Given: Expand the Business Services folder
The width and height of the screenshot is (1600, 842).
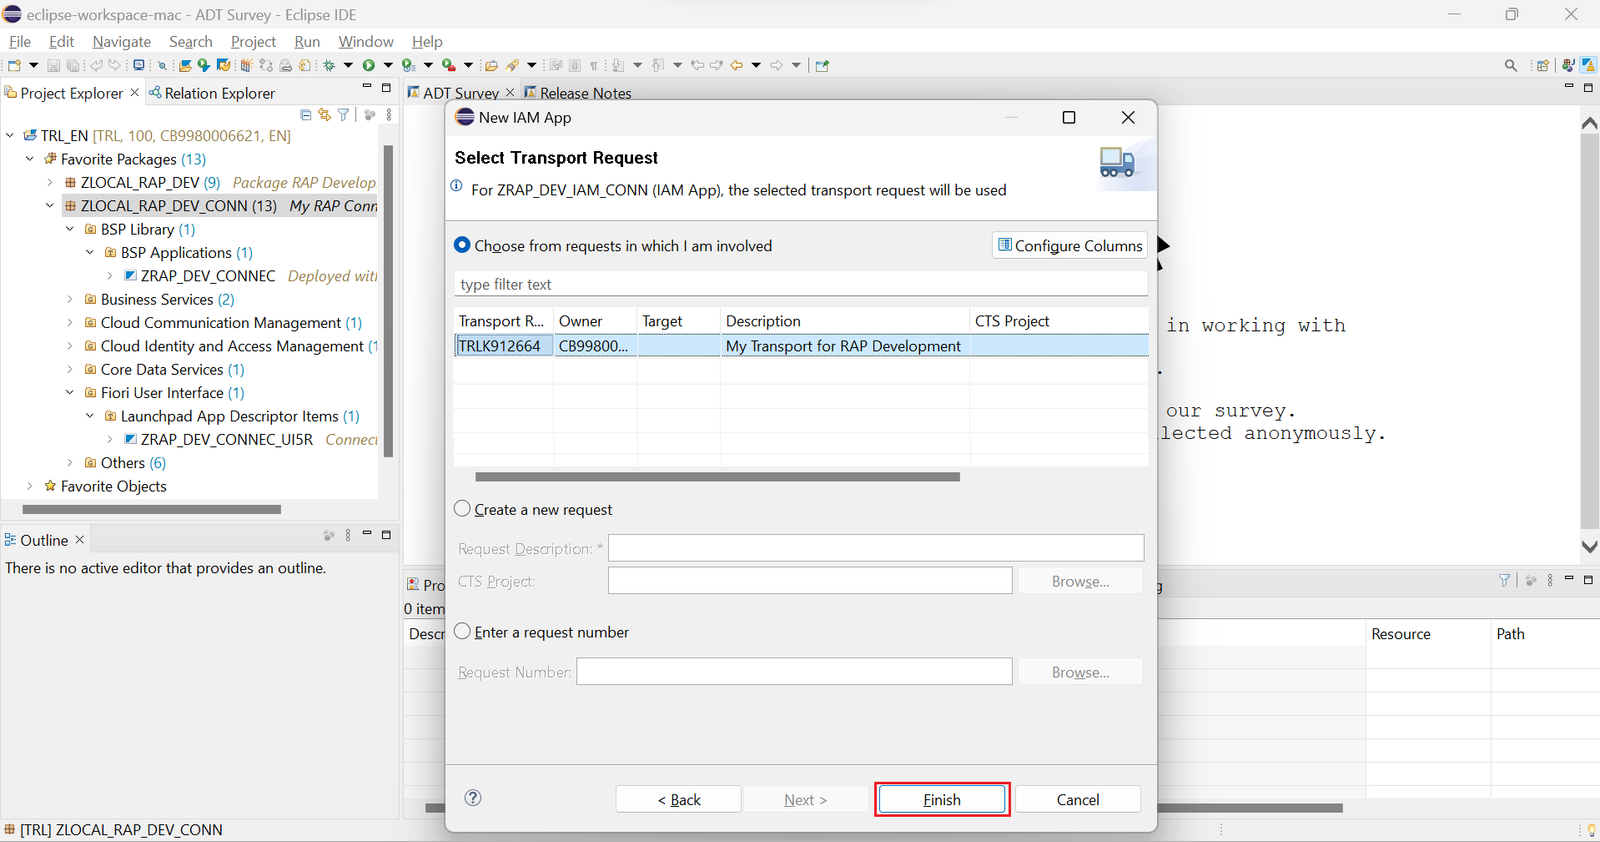Looking at the screenshot, I should pyautogui.click(x=70, y=299).
